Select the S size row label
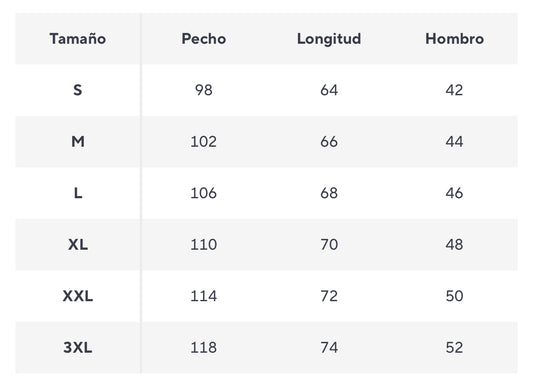 (x=78, y=90)
